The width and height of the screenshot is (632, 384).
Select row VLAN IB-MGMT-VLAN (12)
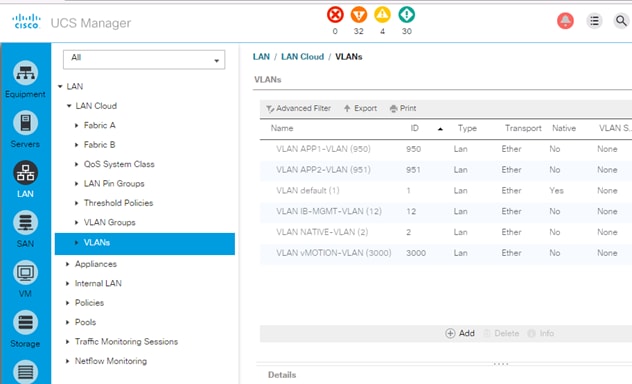tap(446, 212)
